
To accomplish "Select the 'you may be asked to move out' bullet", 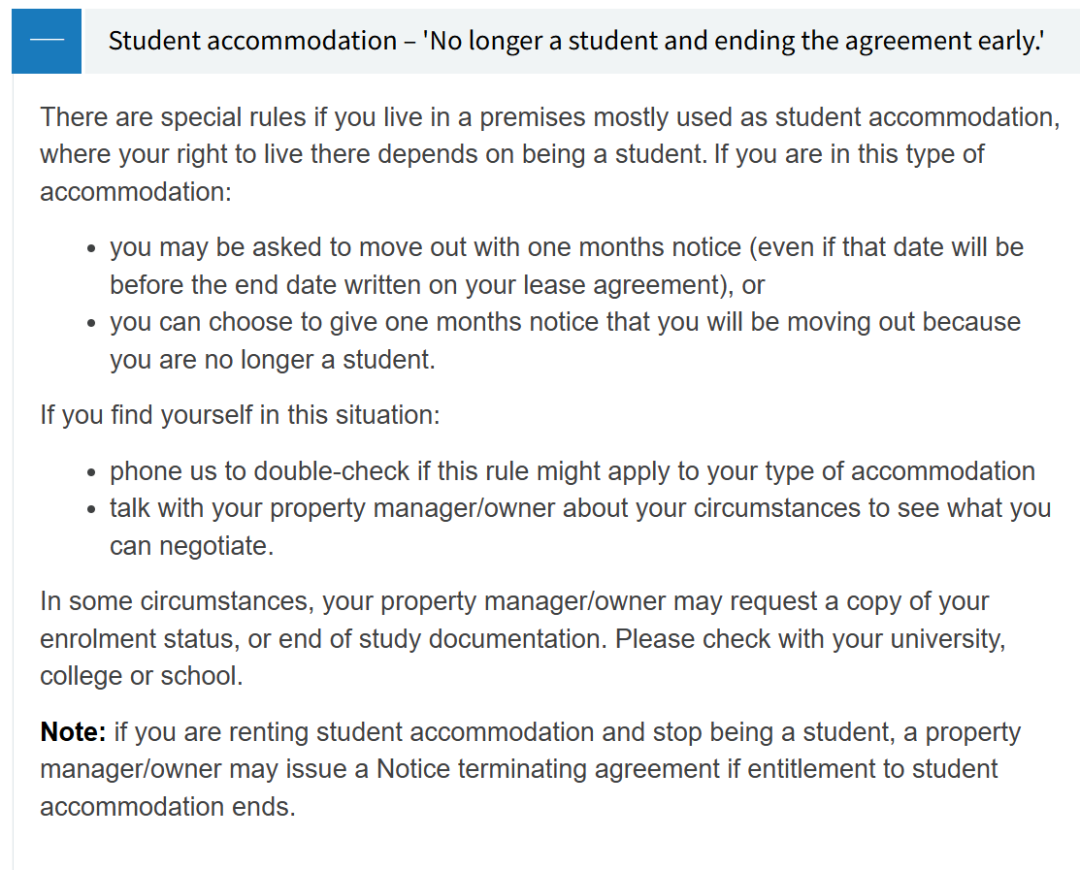I will [x=566, y=265].
